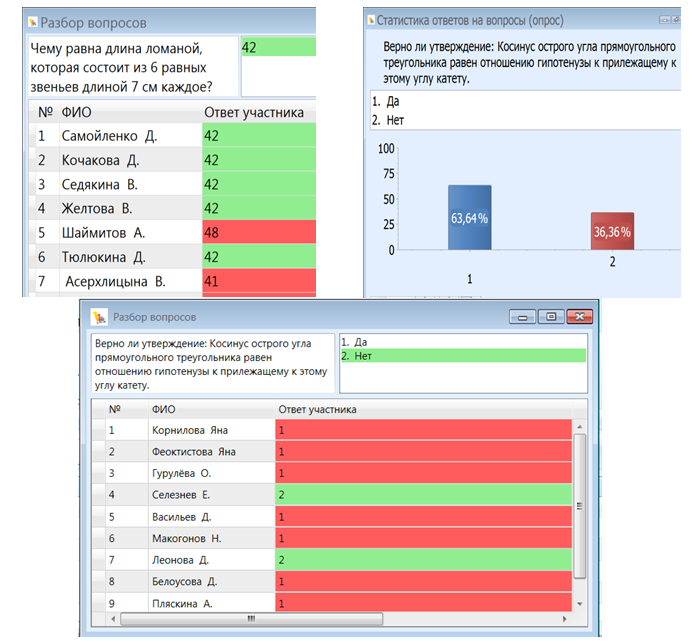
Task: Click the horizontal scrollbar thumb
Action: pos(252,619)
